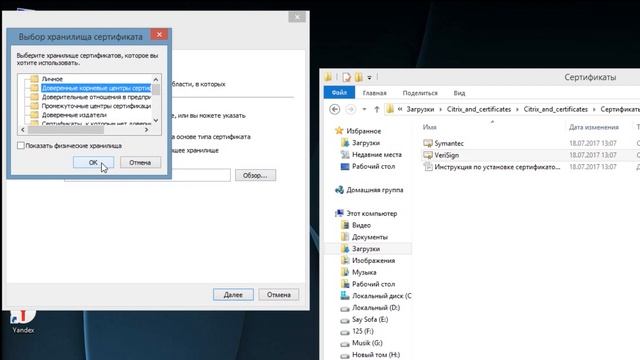Click the Обзор... browse button
Viewport: 640px width, 360px height.
pos(255,176)
